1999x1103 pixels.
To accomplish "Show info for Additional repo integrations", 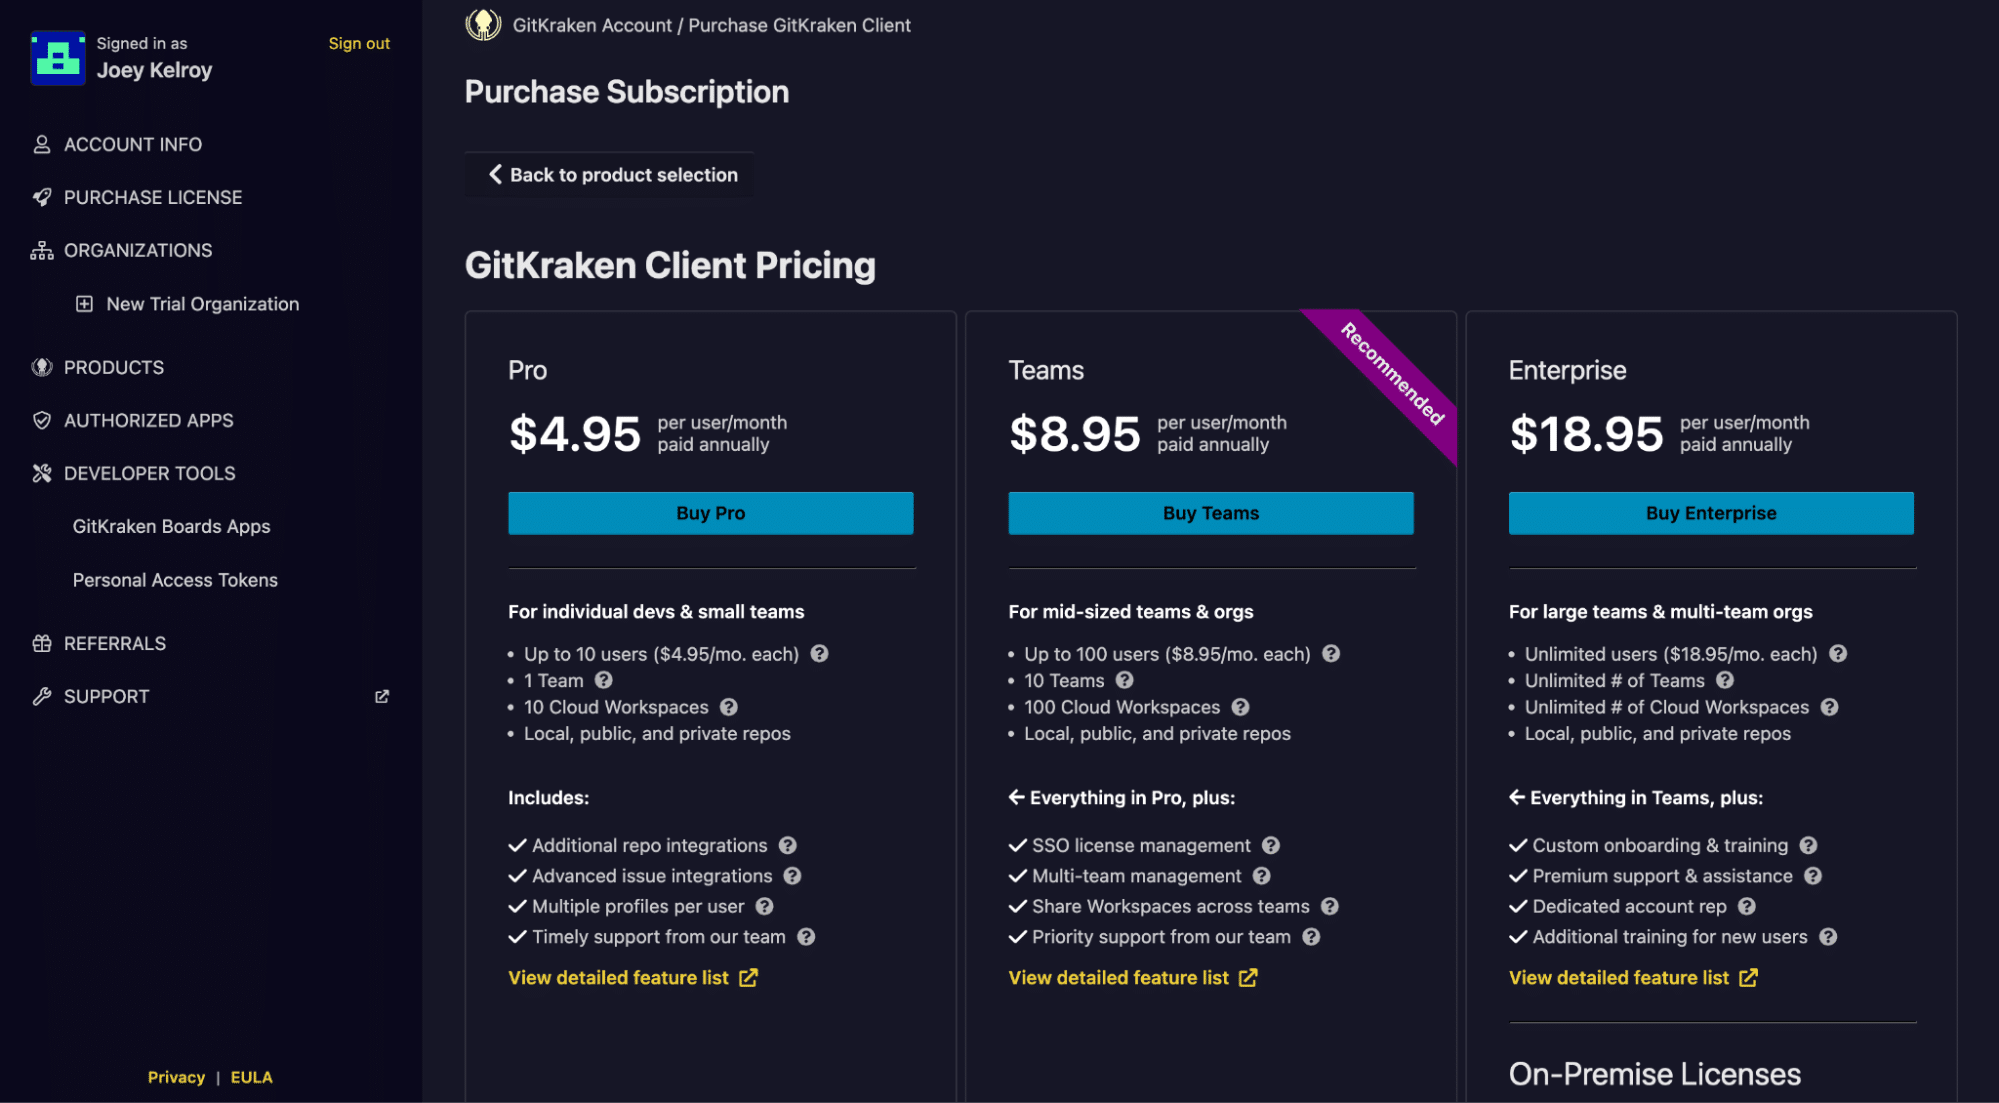I will pyautogui.click(x=788, y=845).
